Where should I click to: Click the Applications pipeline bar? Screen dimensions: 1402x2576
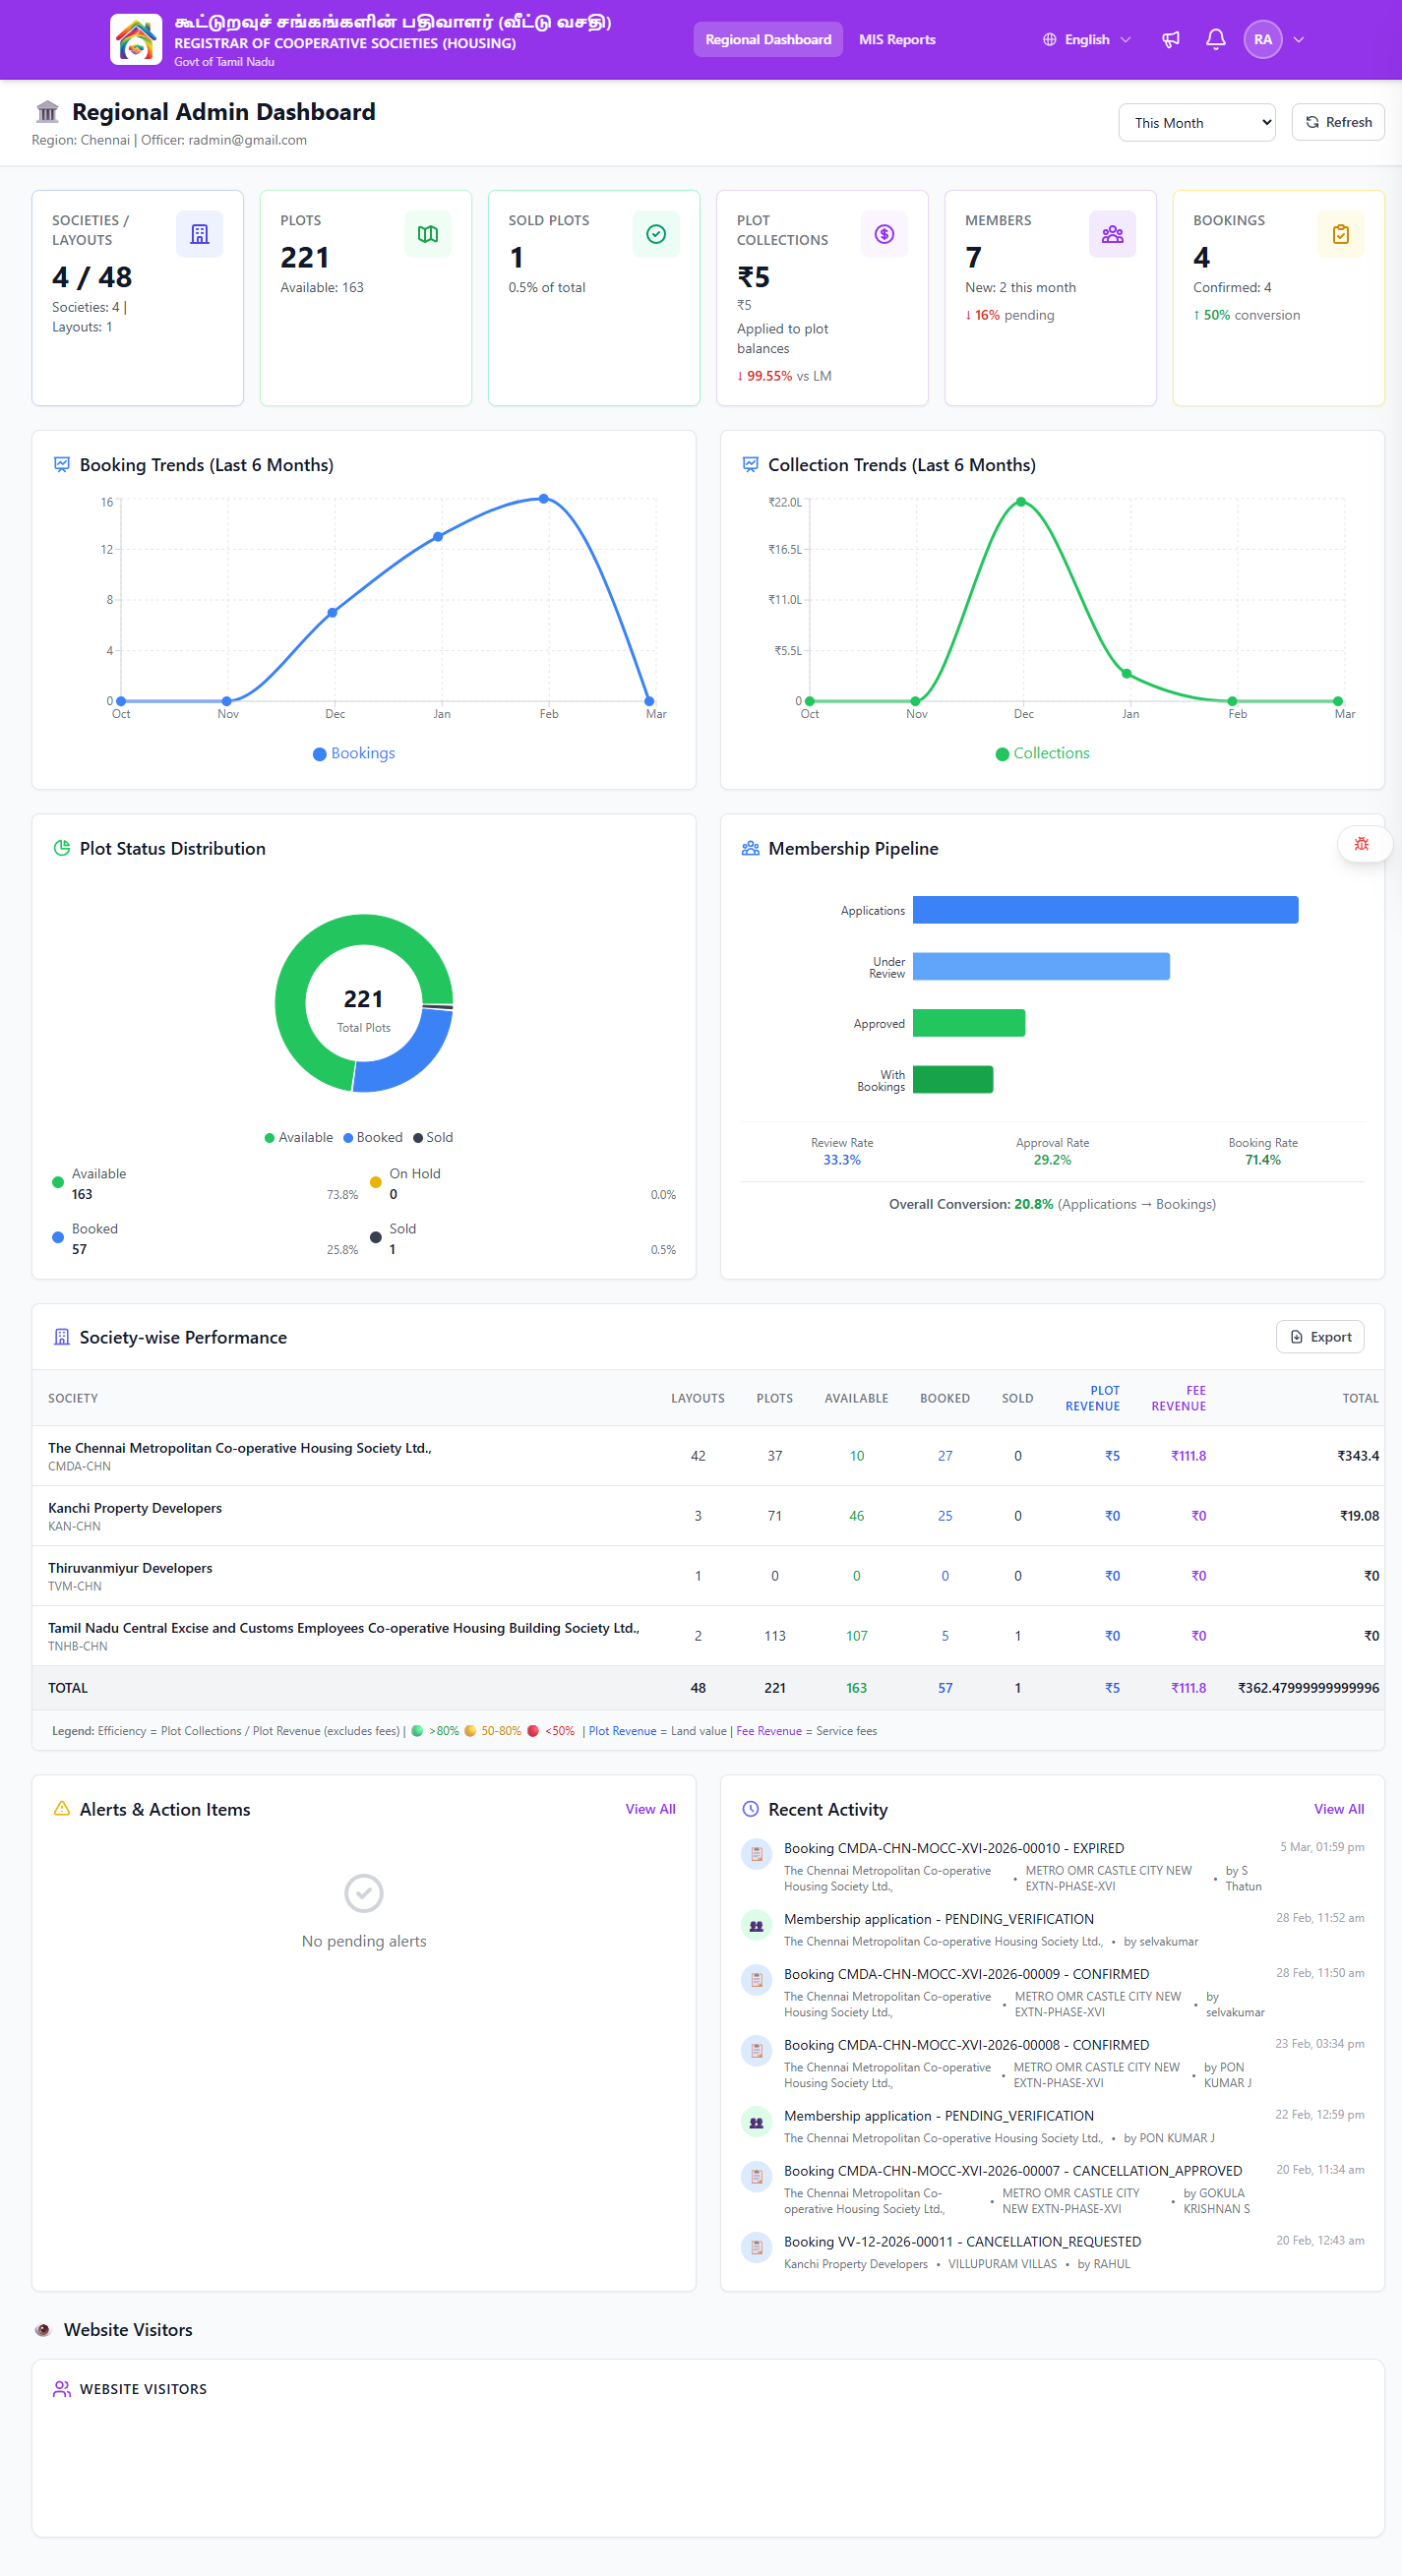[1105, 910]
